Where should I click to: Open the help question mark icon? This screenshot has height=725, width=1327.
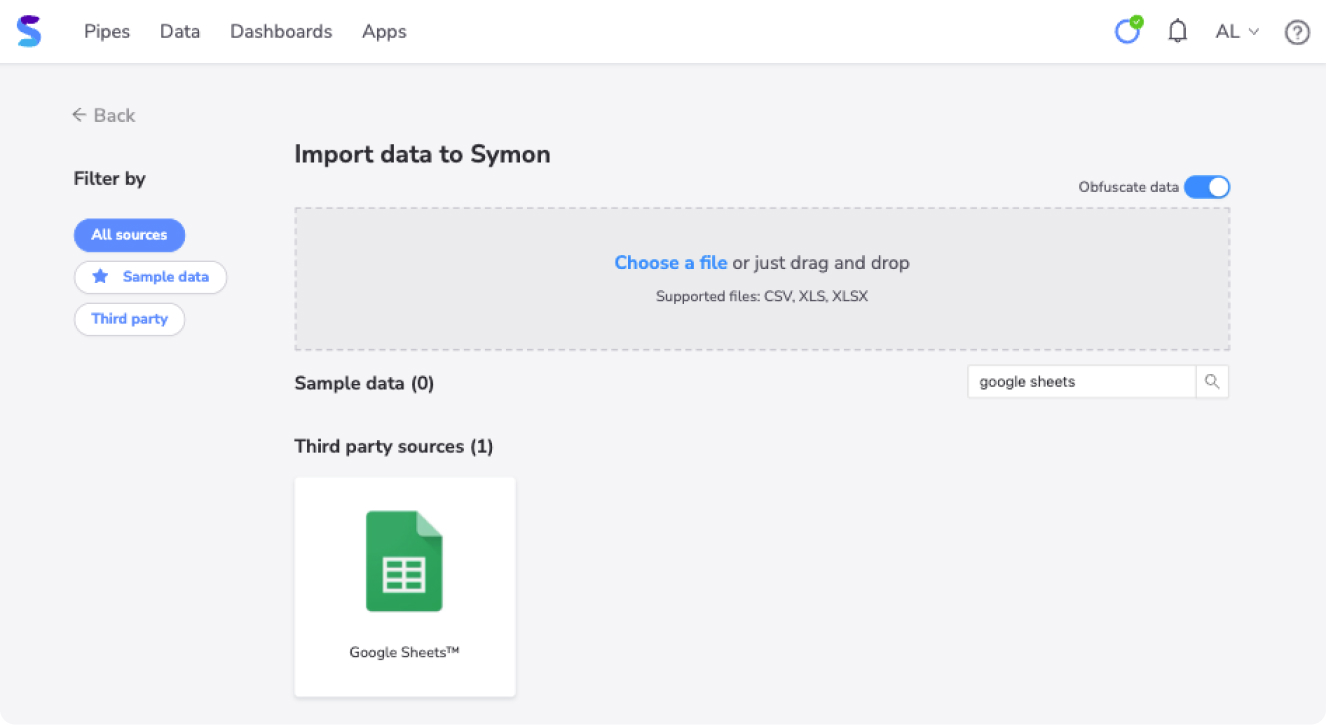1297,32
